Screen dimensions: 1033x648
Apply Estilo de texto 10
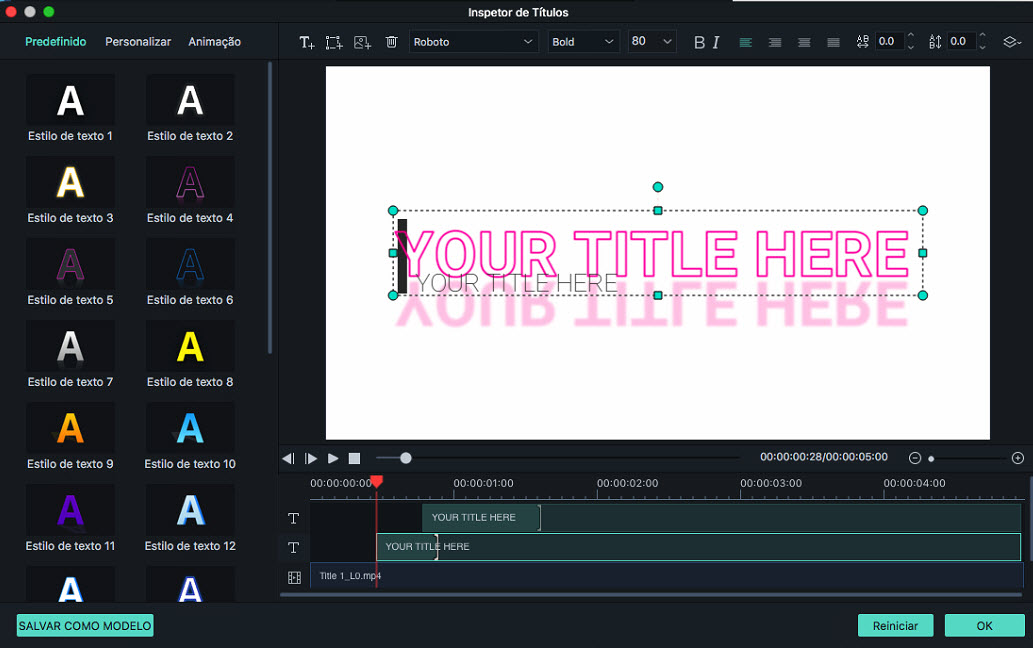click(x=190, y=437)
